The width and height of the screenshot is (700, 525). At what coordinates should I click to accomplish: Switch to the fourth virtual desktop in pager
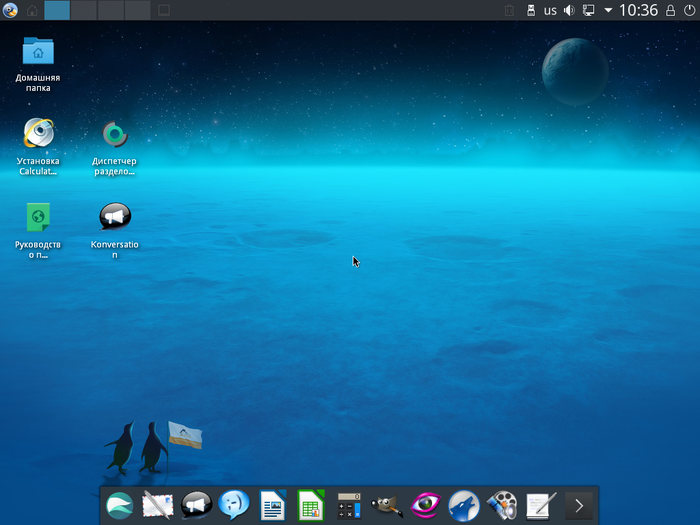point(138,10)
